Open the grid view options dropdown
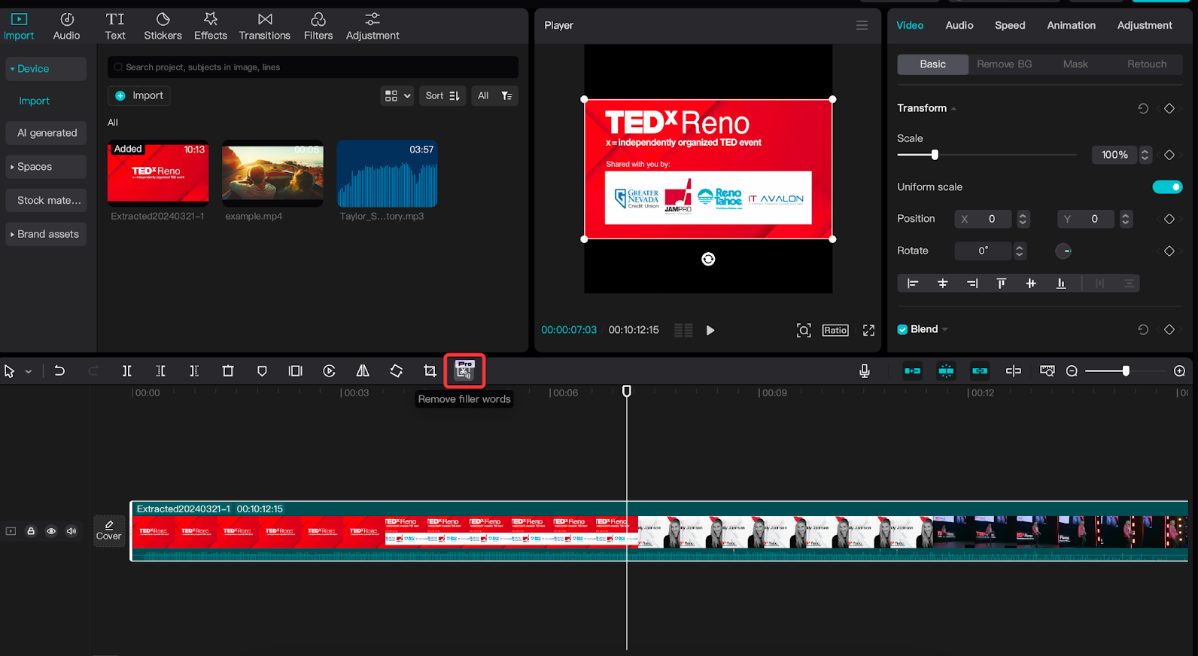Viewport: 1198px width, 656px height. tap(397, 96)
